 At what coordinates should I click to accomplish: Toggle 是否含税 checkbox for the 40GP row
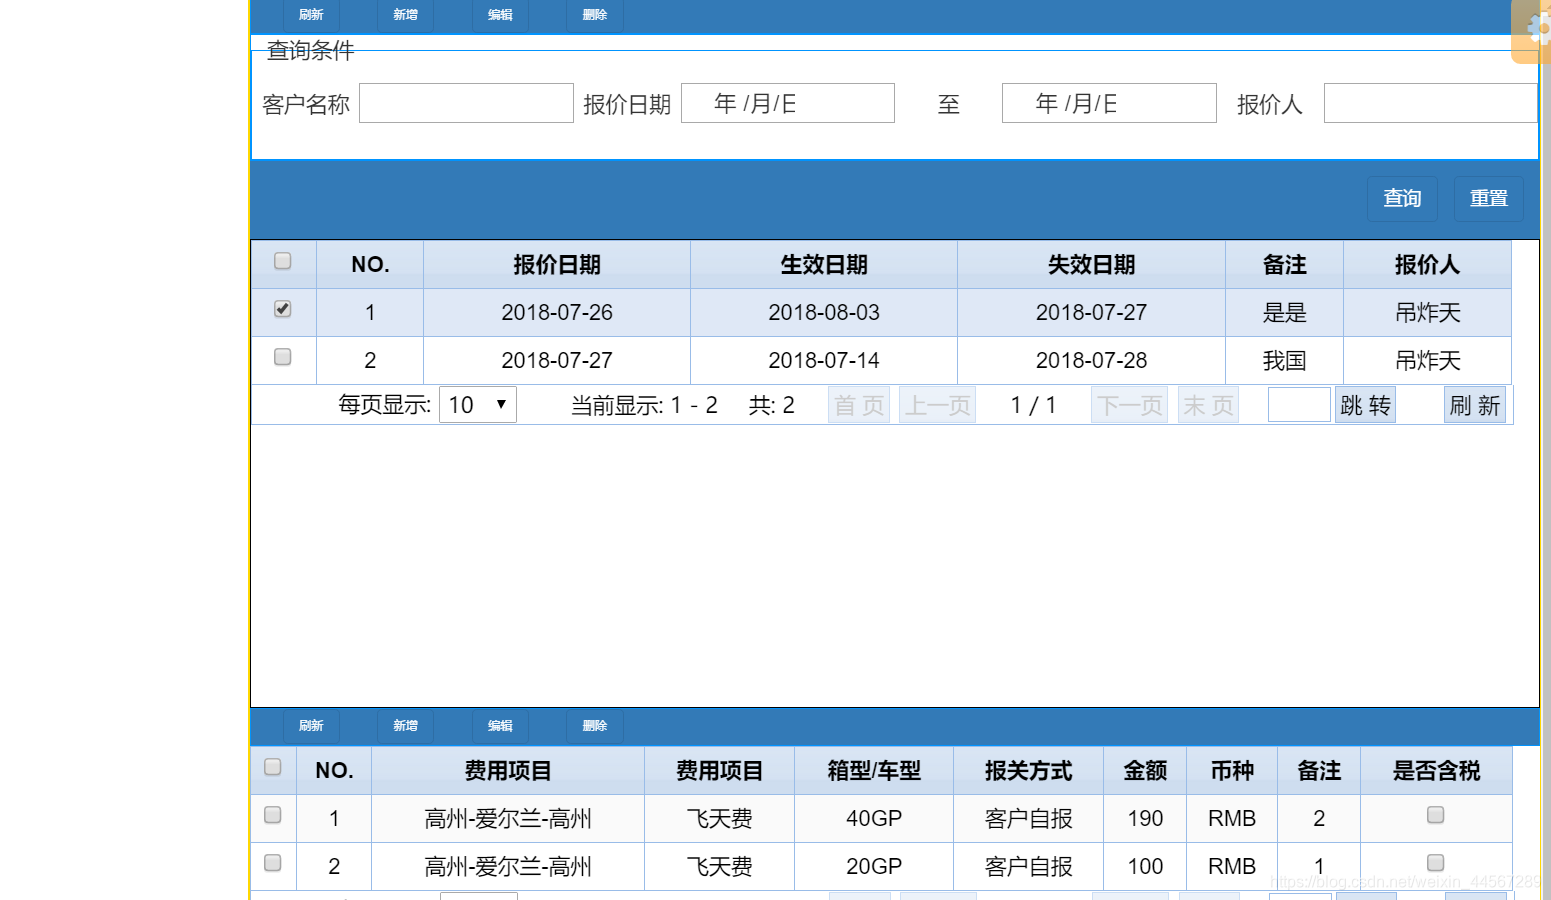coord(1436,815)
